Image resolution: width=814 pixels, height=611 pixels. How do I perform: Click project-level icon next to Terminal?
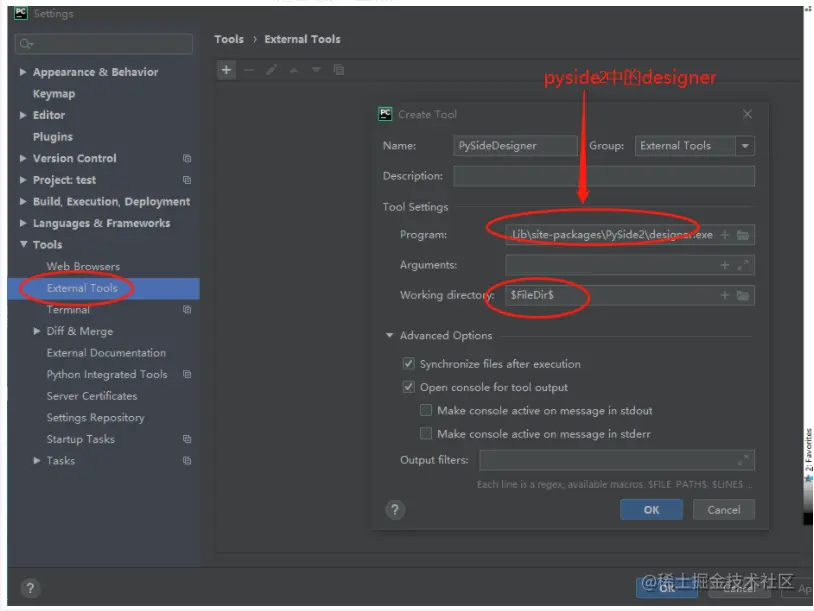tap(187, 310)
